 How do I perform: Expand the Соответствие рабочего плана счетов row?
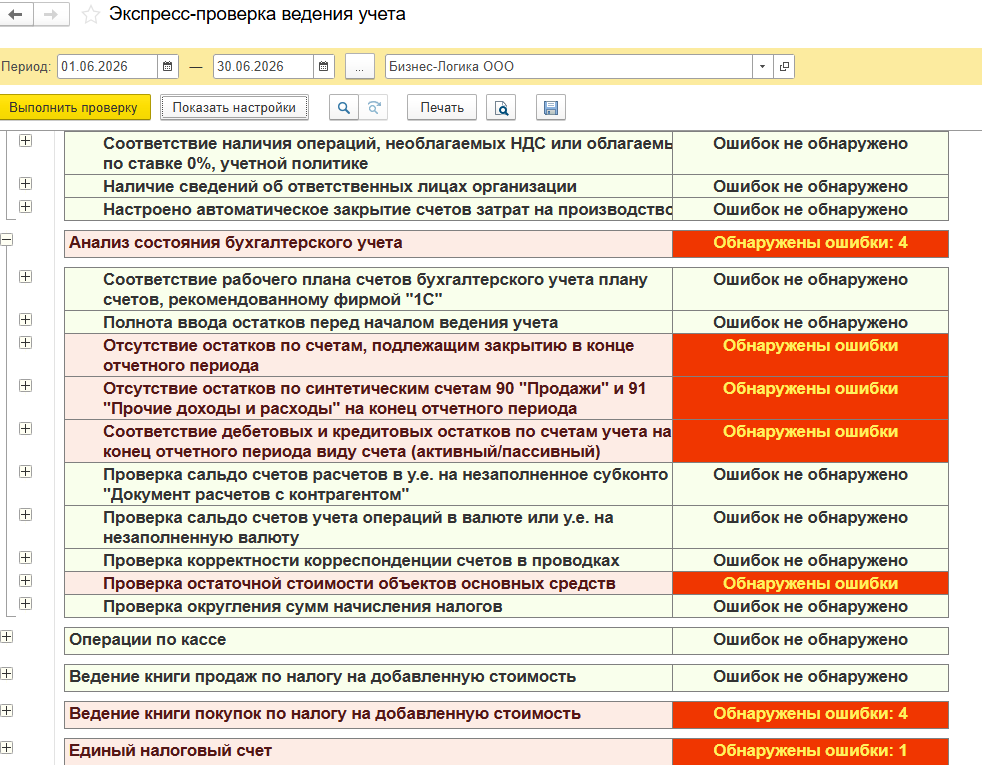click(x=25, y=277)
